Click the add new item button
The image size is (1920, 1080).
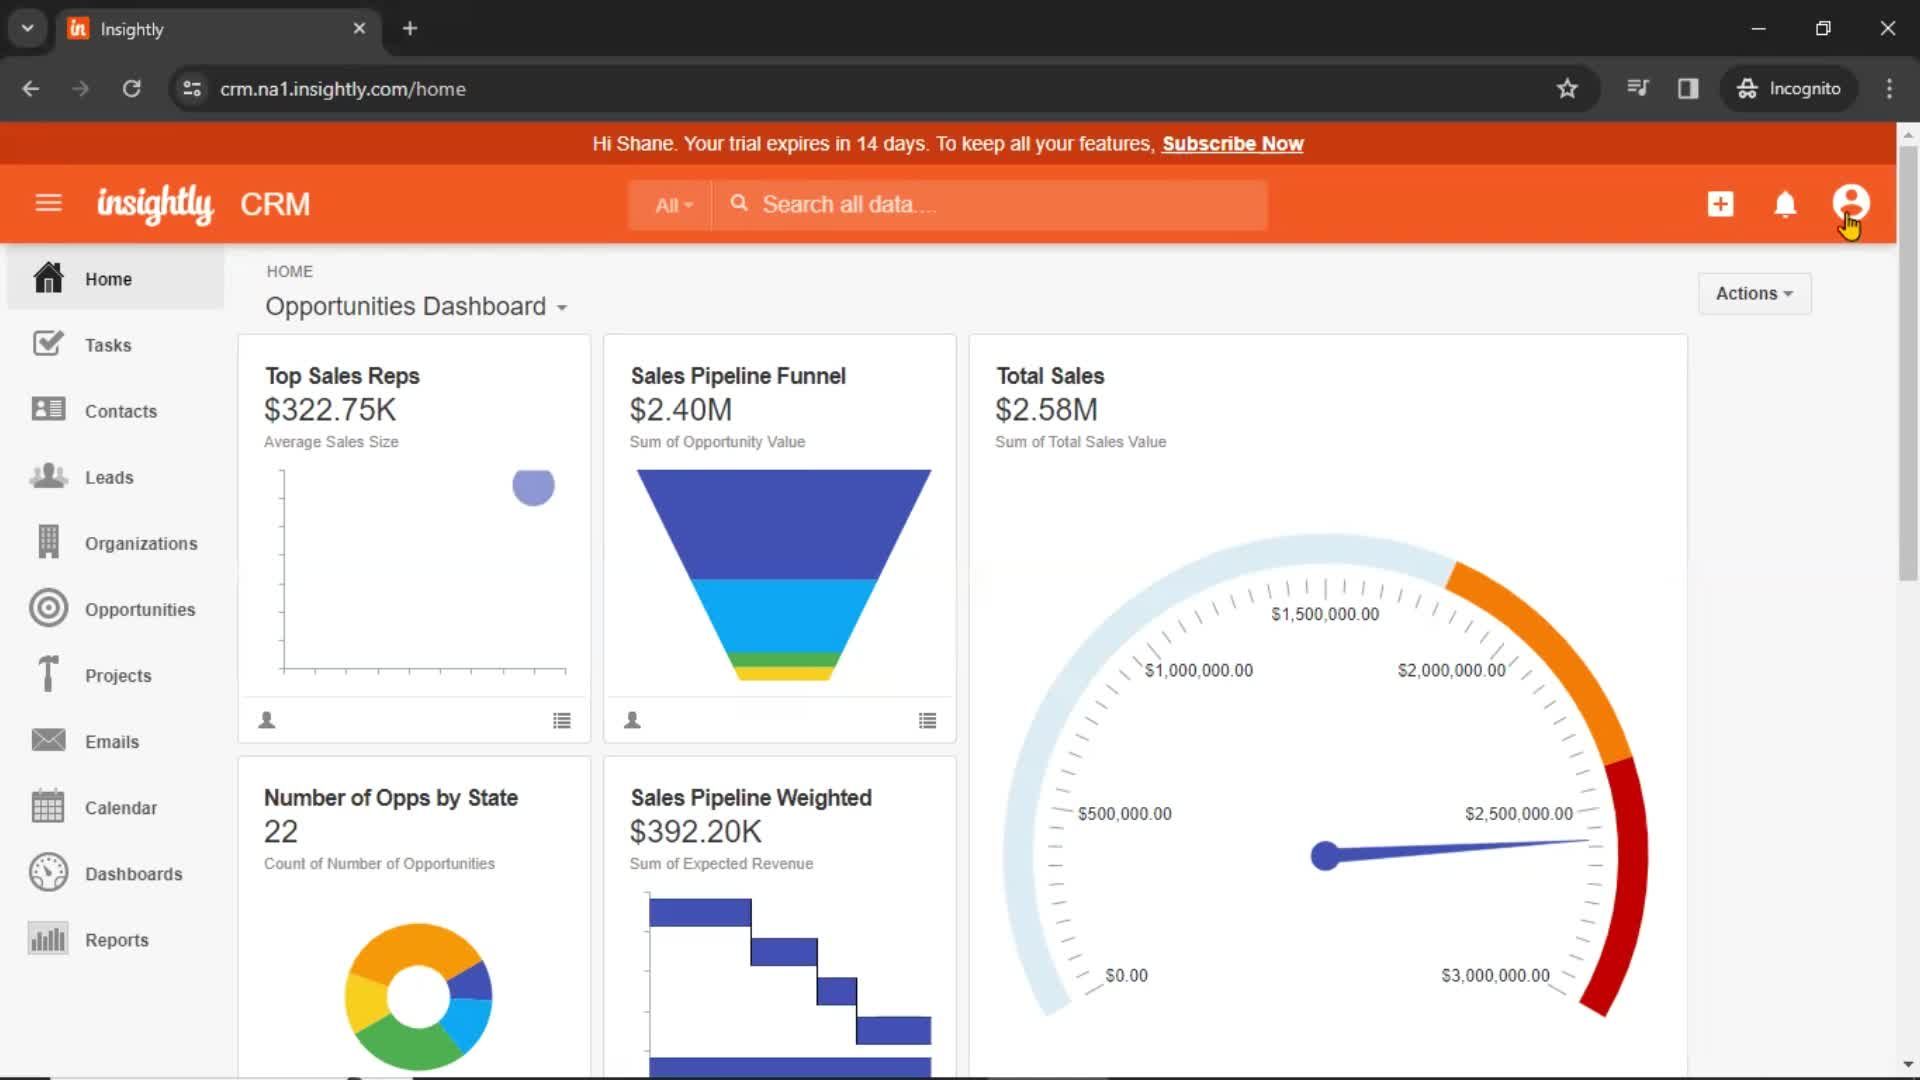(1720, 203)
